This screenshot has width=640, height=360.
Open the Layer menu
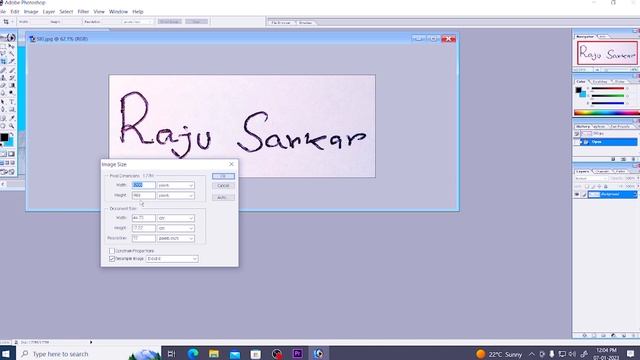(x=49, y=11)
